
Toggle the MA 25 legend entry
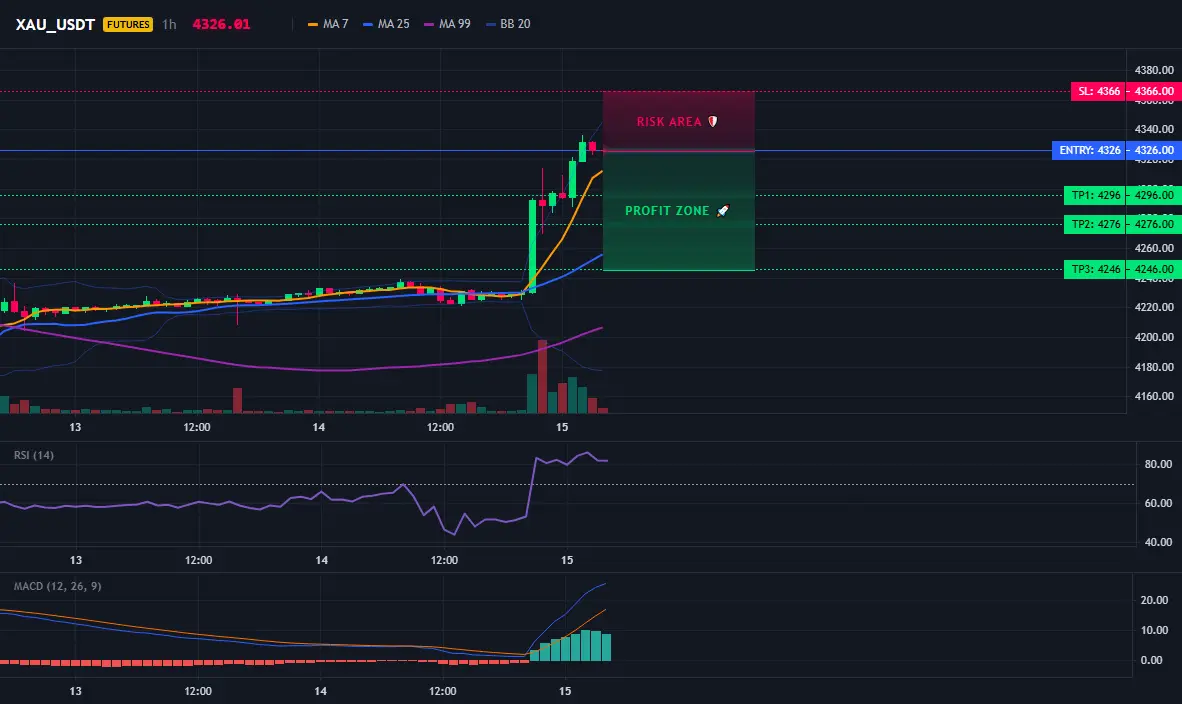point(387,24)
